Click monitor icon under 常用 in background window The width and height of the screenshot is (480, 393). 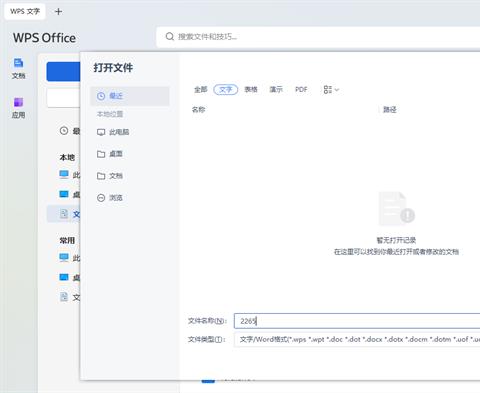pyautogui.click(x=64, y=257)
